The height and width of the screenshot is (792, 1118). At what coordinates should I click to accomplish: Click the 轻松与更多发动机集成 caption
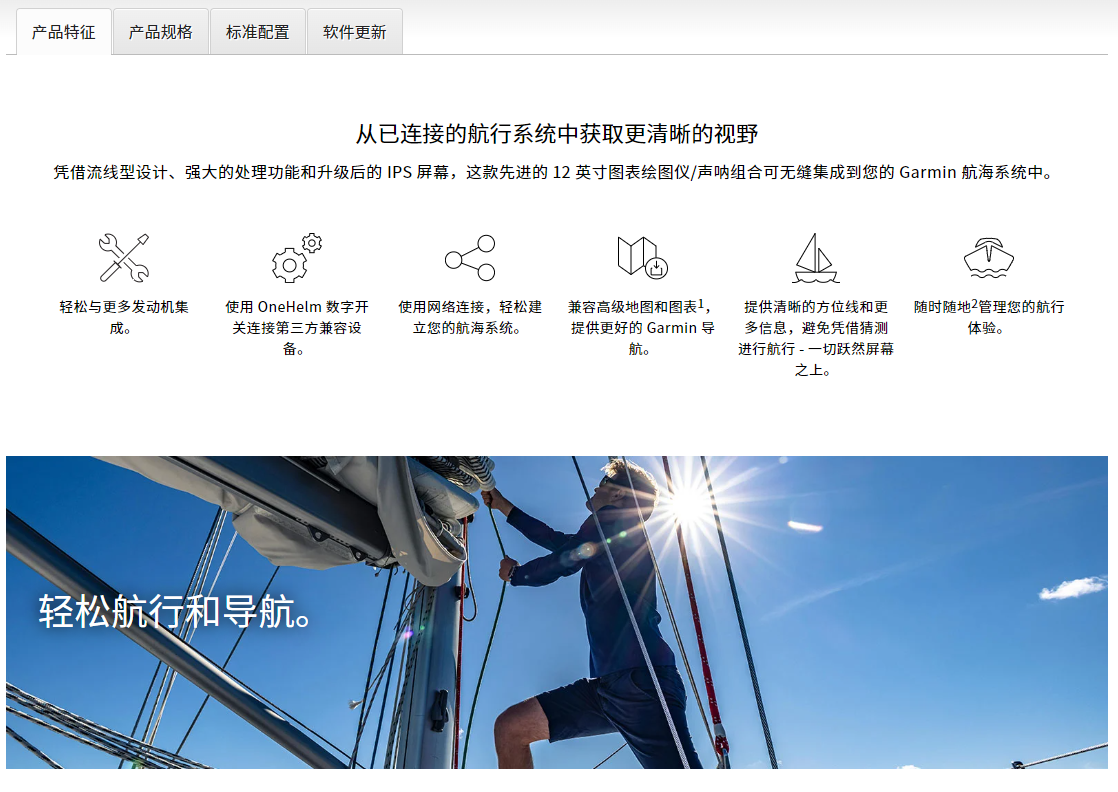(x=124, y=317)
